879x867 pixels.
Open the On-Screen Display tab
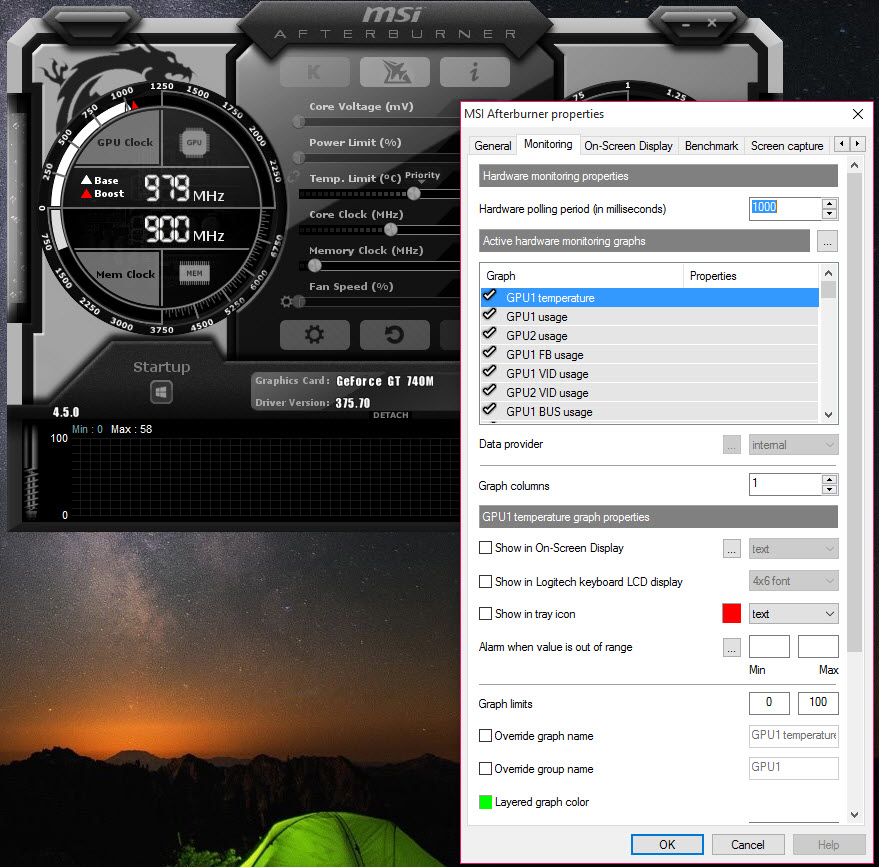pos(628,146)
